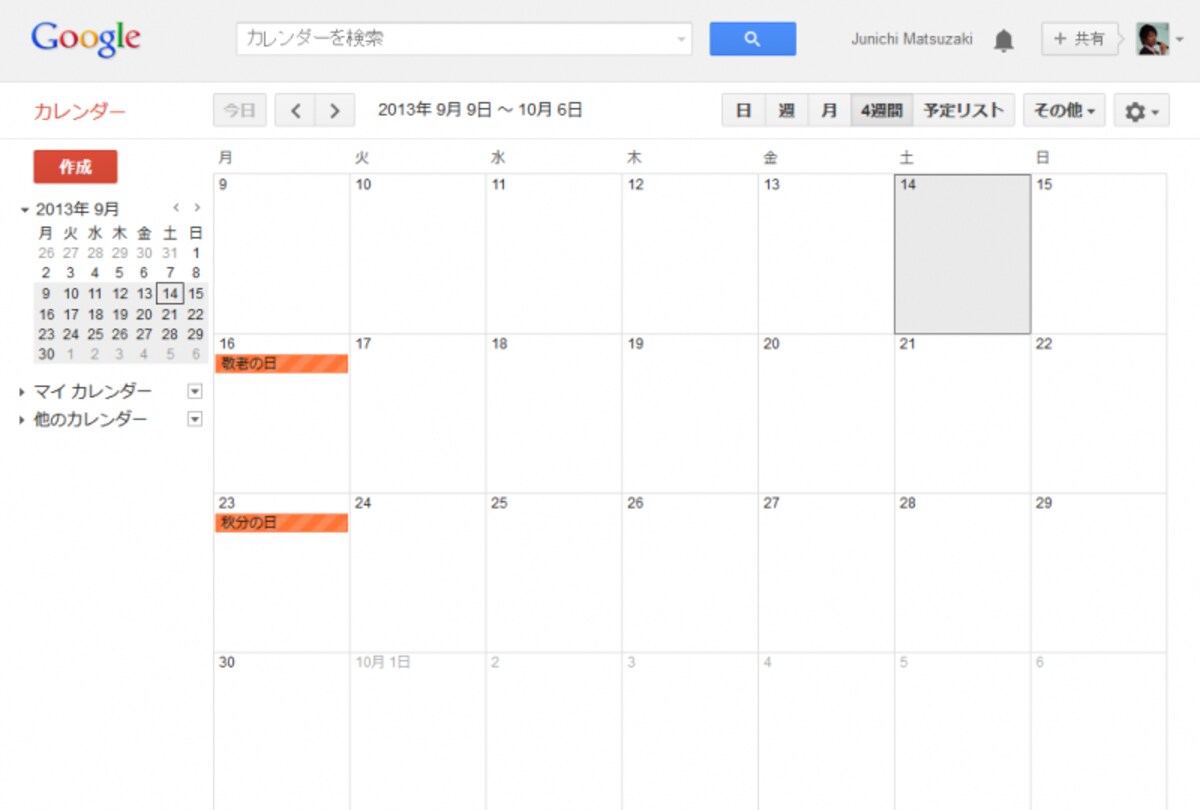The width and height of the screenshot is (1200, 810).
Task: Switch to 月 view
Action: [829, 111]
